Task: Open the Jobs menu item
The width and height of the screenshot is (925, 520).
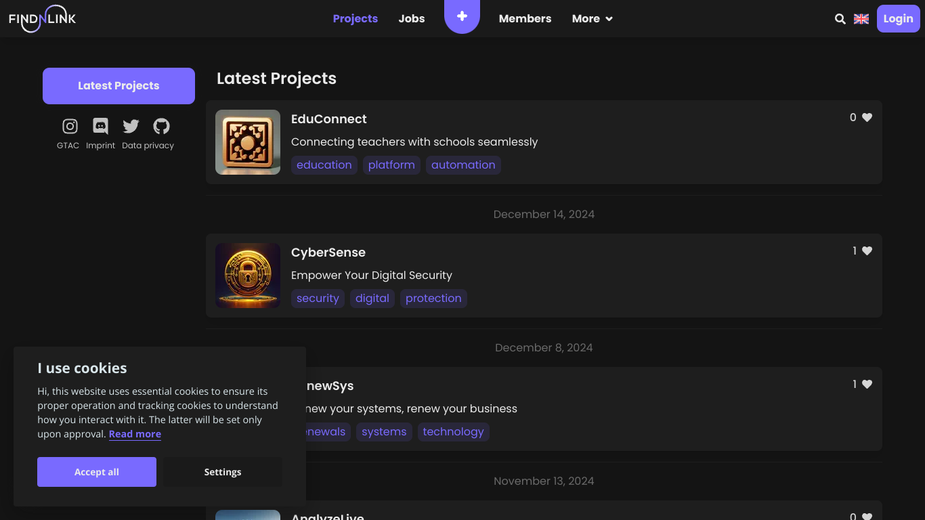Action: [411, 19]
